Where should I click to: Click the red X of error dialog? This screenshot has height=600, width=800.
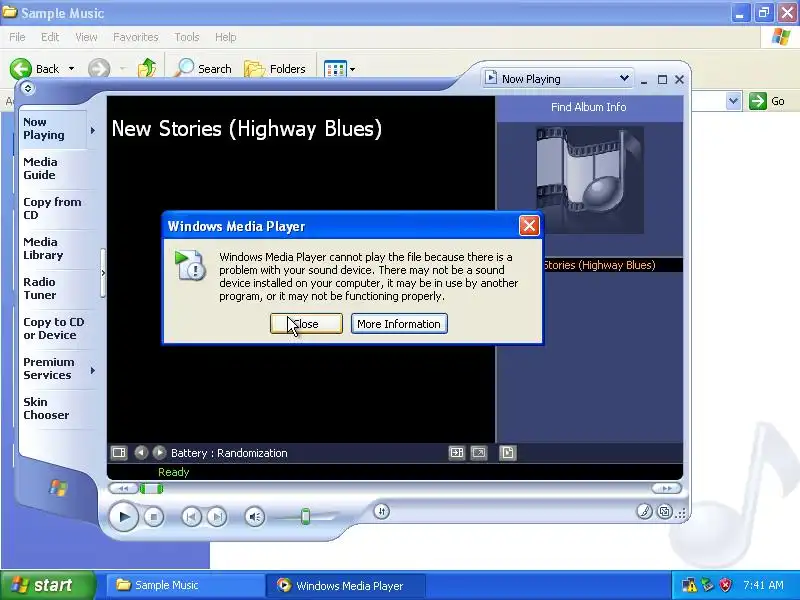(x=529, y=225)
